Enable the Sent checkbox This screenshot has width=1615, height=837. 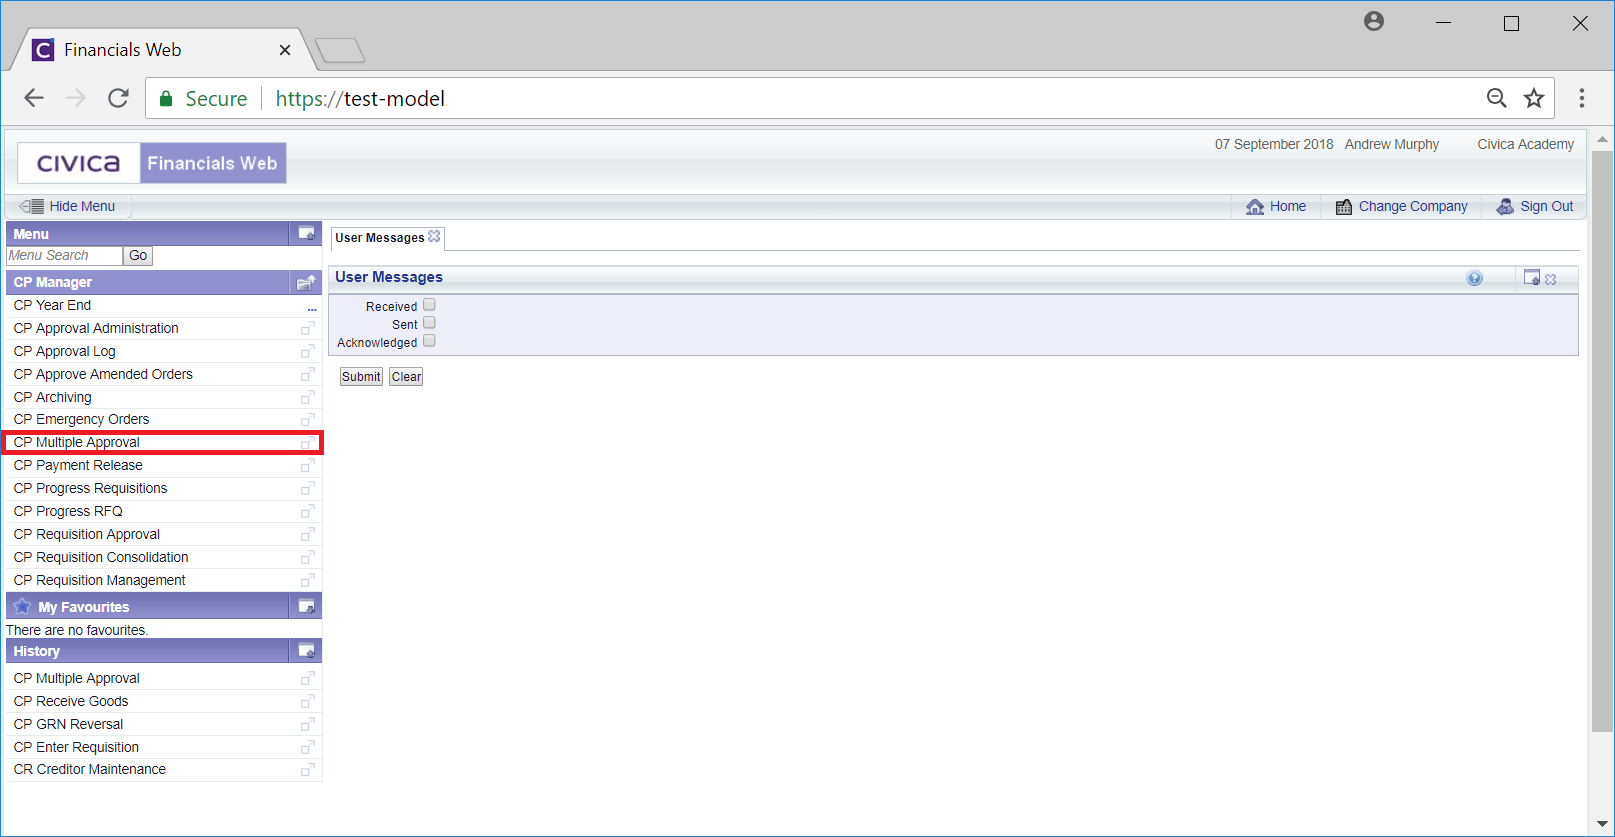click(429, 323)
